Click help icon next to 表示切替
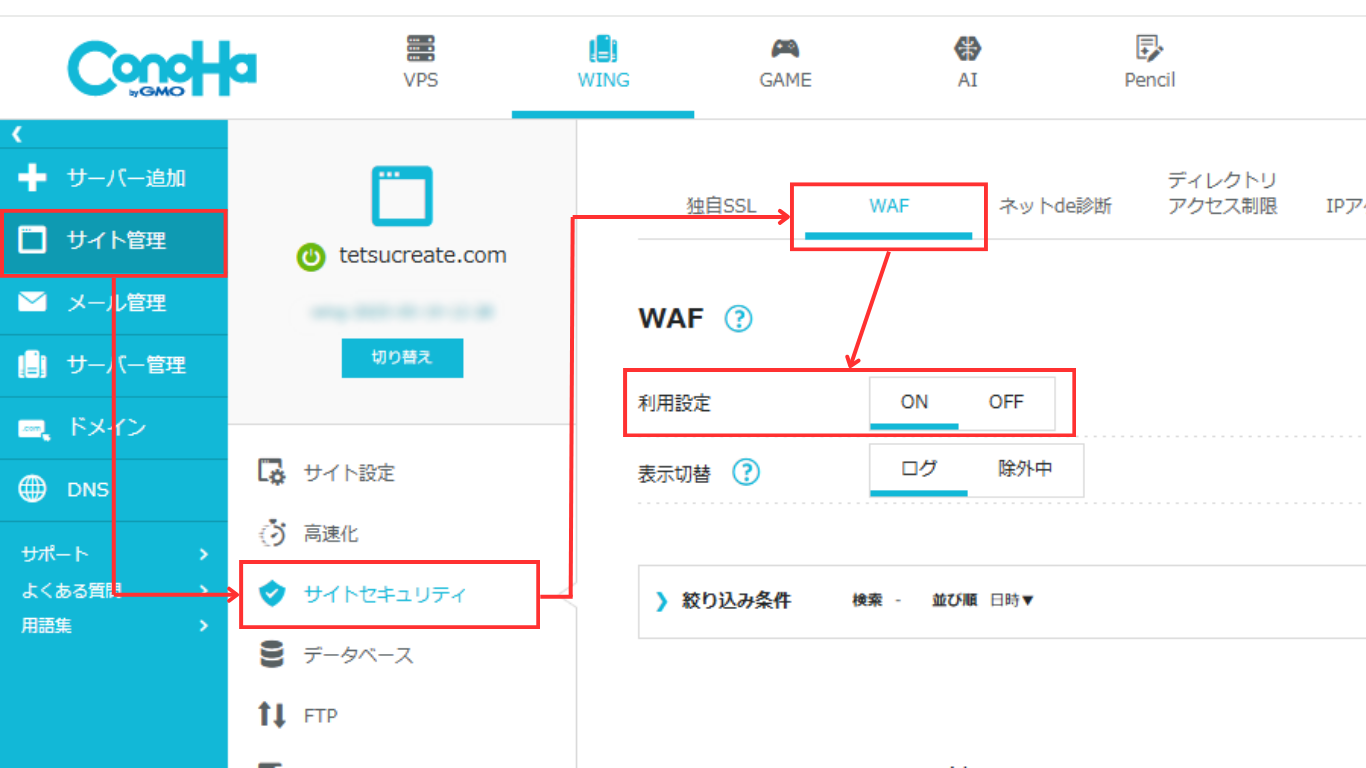This screenshot has width=1366, height=768. 746,472
